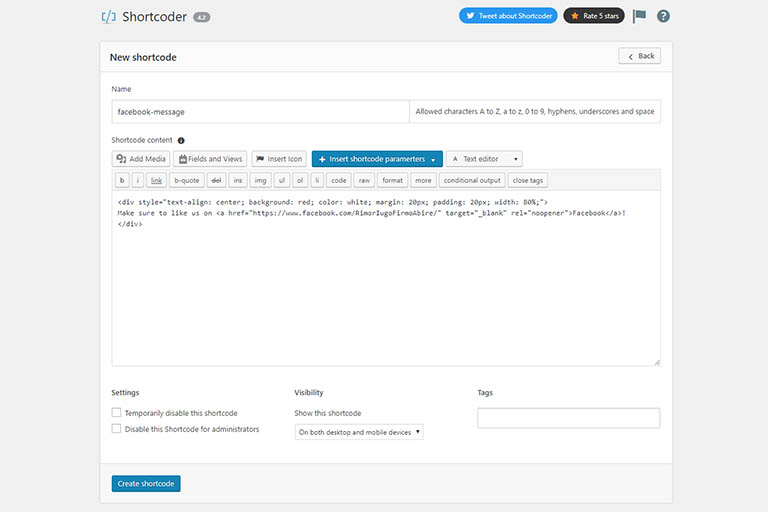Viewport: 768px width, 512px height.
Task: Open the device visibility dropdown
Action: click(x=359, y=432)
